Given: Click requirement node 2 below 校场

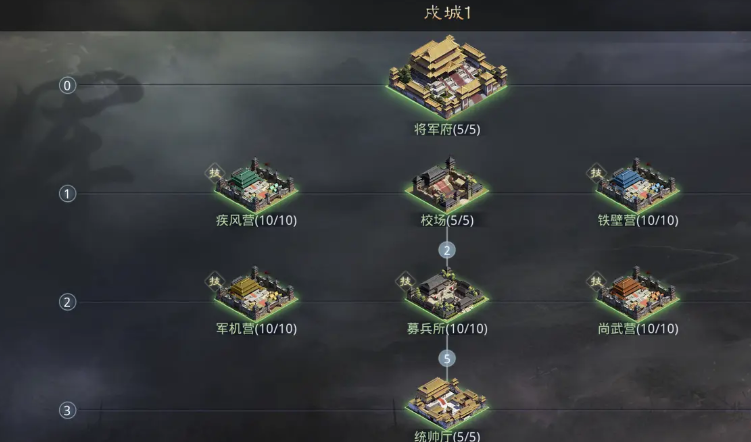Looking at the screenshot, I should pyautogui.click(x=447, y=250).
